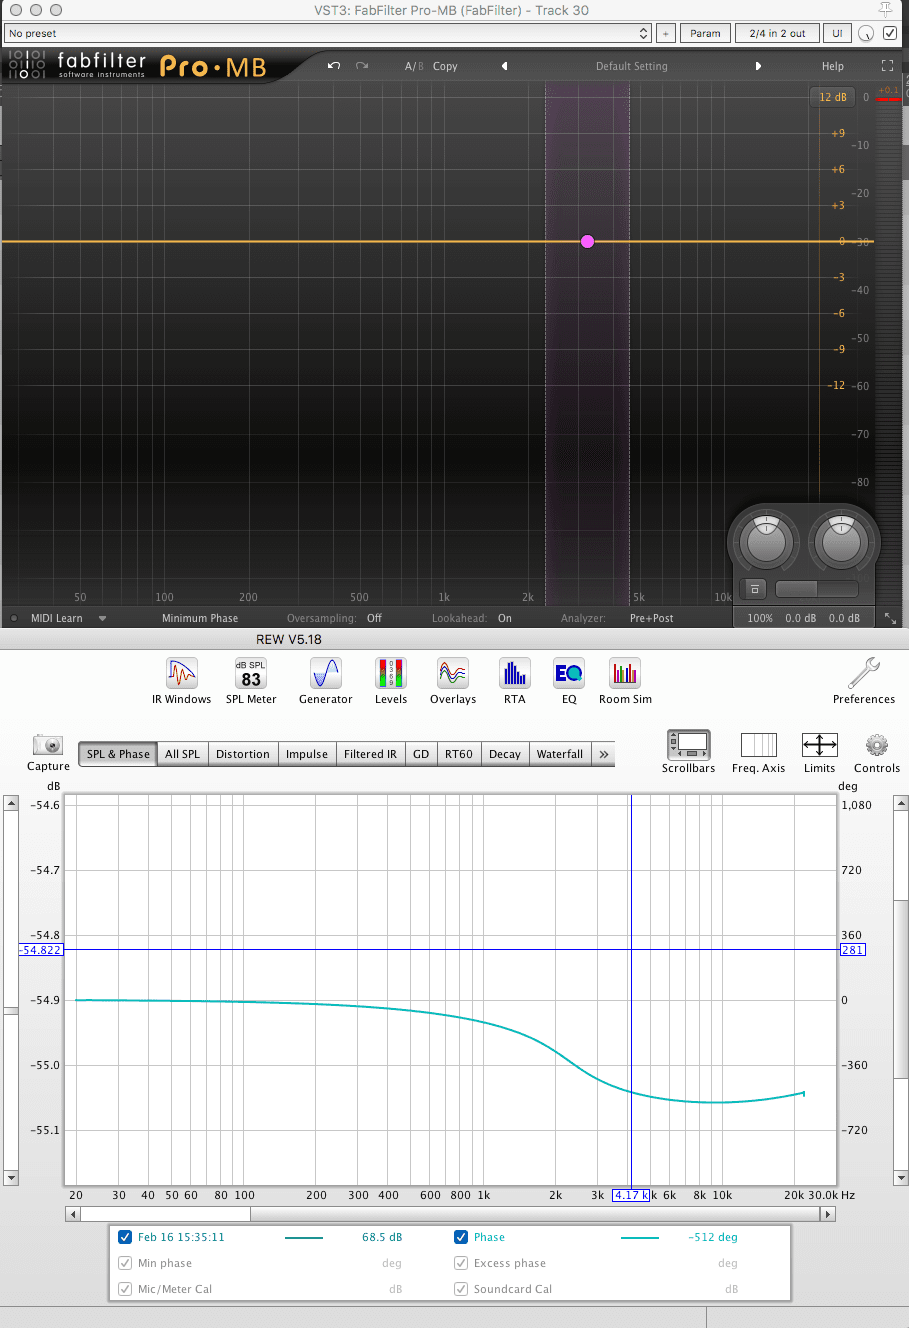Open the Levels meter icon

pos(391,674)
